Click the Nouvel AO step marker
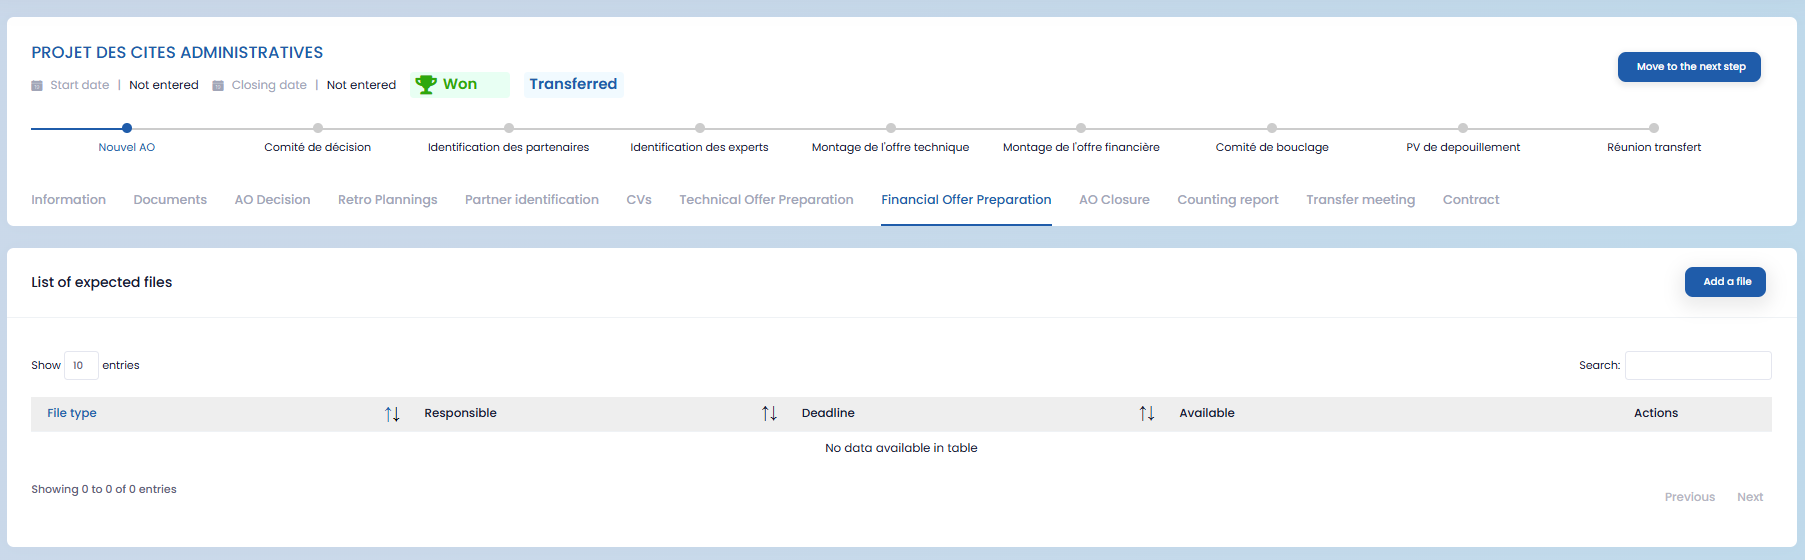Viewport: 1805px width, 560px height. [x=127, y=128]
